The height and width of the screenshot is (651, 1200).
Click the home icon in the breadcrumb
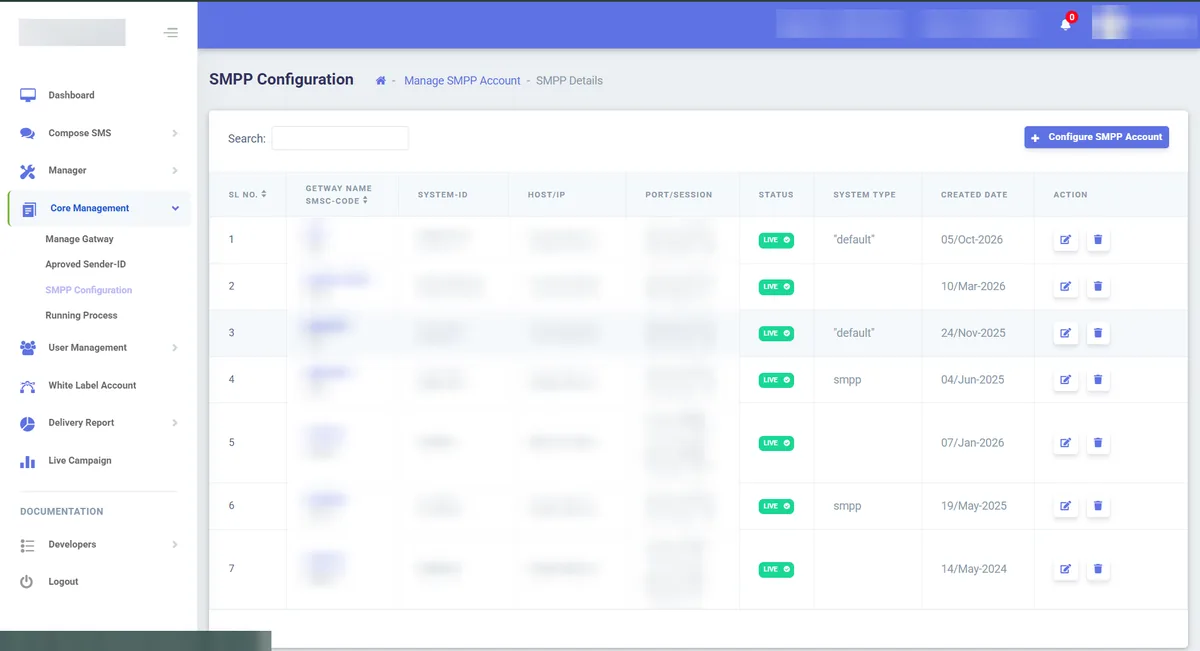point(380,80)
